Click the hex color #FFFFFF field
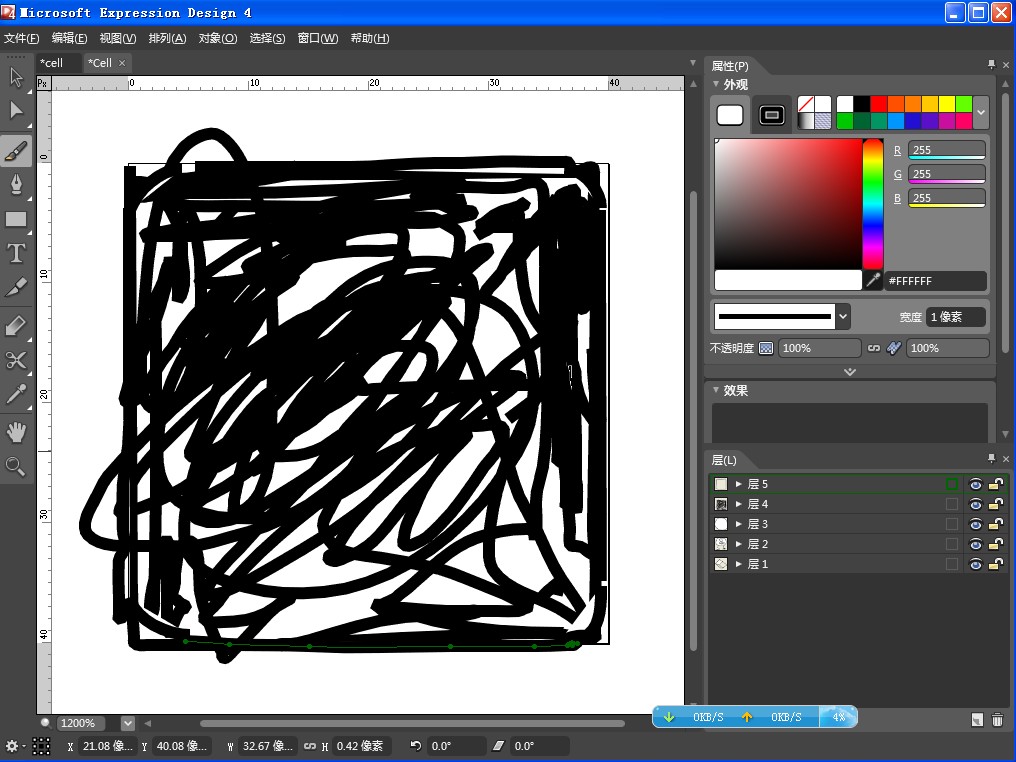 click(935, 281)
